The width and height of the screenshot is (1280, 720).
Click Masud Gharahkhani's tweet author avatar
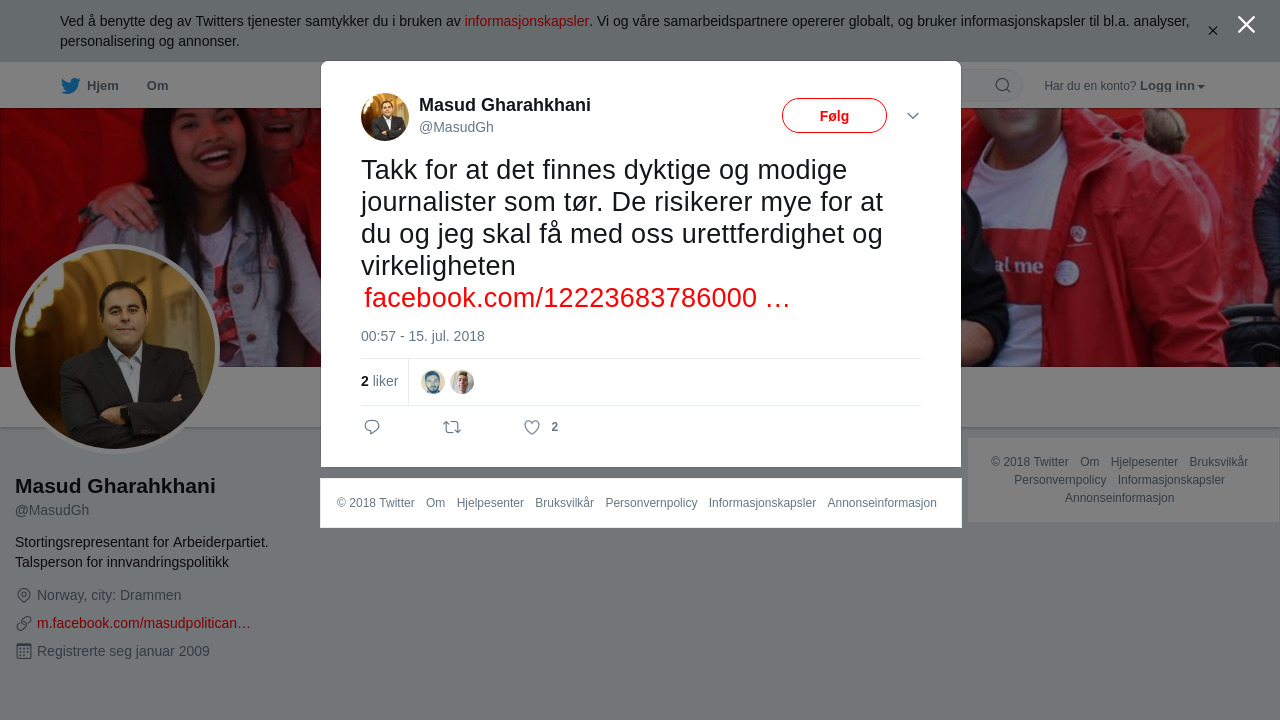(x=385, y=117)
